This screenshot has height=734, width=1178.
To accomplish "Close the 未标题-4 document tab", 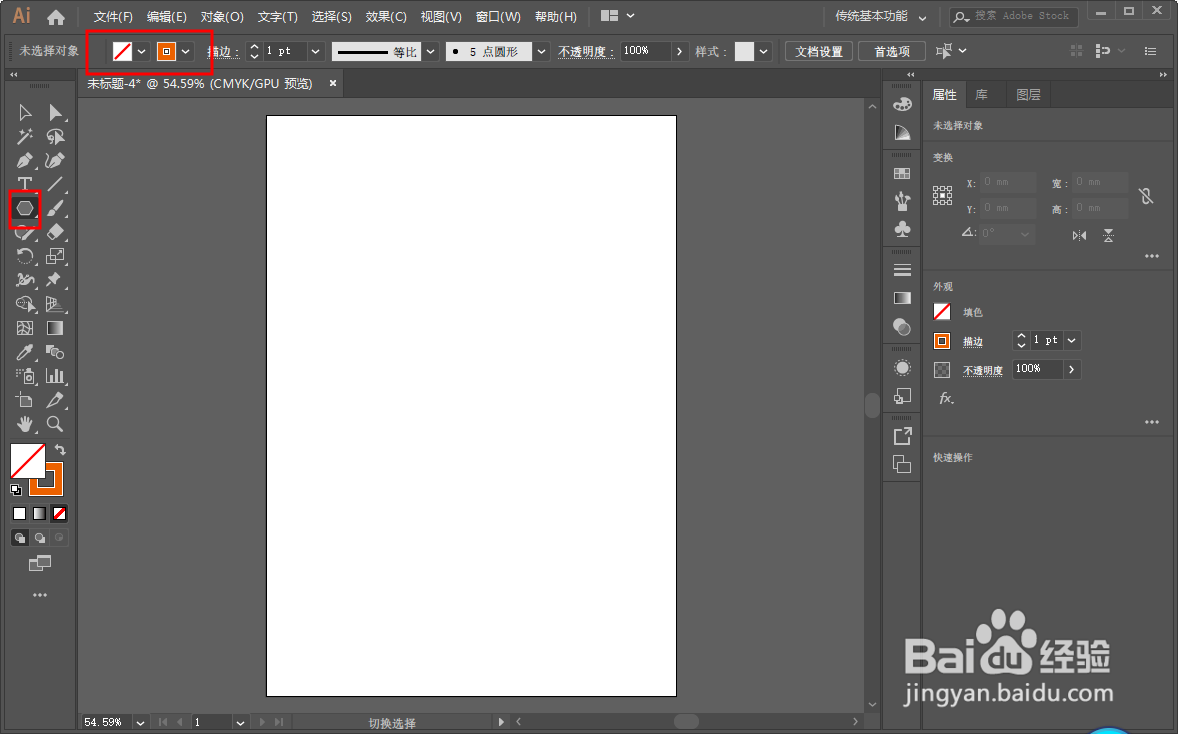I will click(333, 83).
